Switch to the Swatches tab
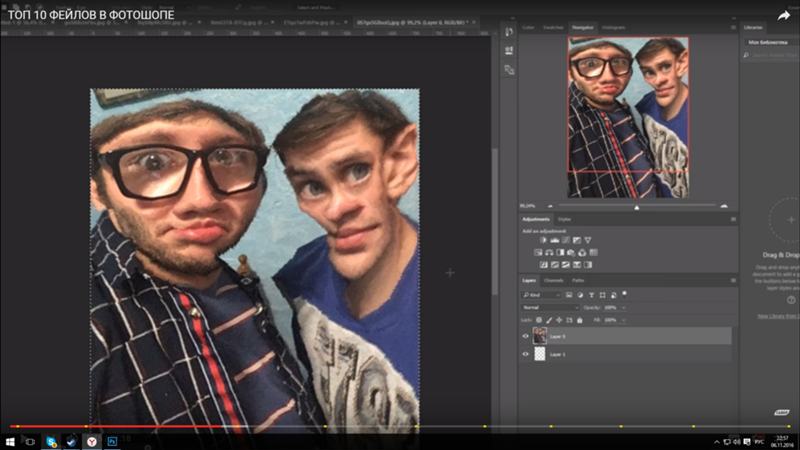Screen dimensions: 800x450 (553, 28)
